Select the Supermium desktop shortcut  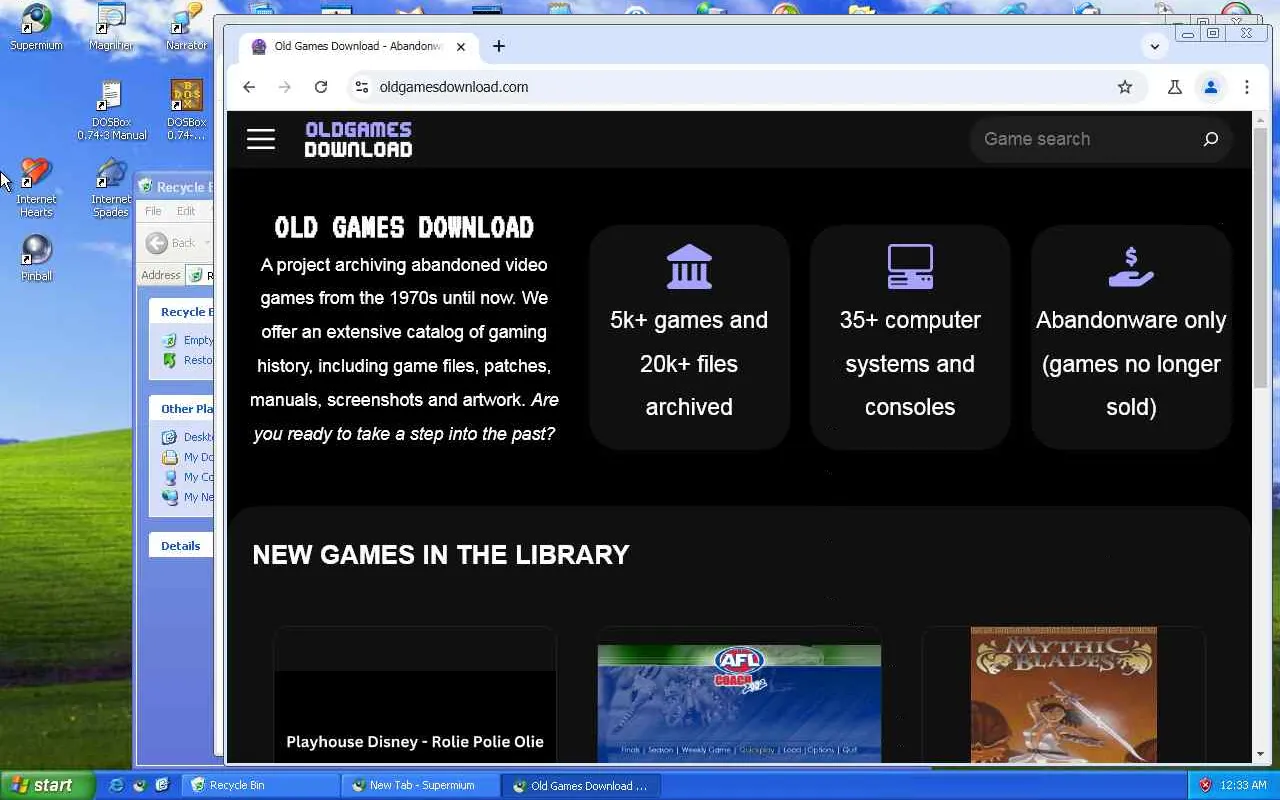[x=36, y=27]
